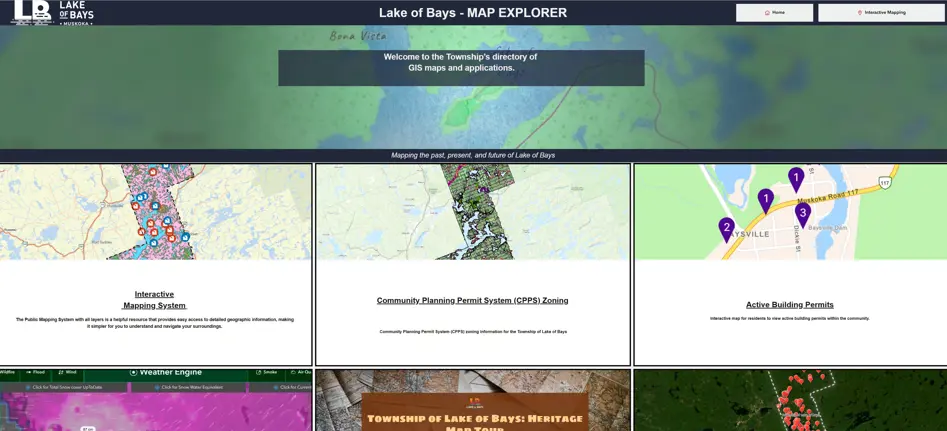Viewport: 947px width, 431px height.
Task: Click 'Interactive map for residents' description text
Action: [x=789, y=318]
